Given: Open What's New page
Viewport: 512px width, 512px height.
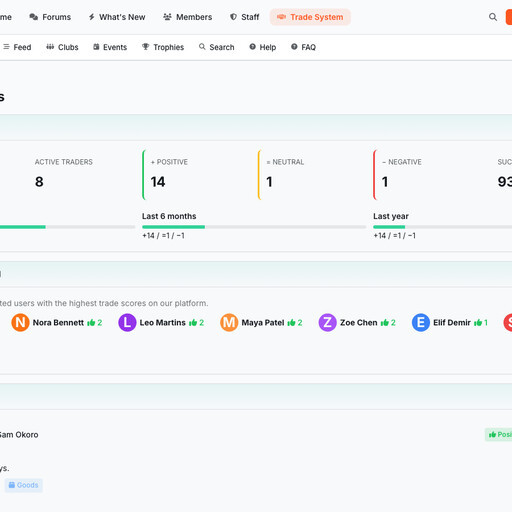Looking at the screenshot, I should [x=117, y=17].
